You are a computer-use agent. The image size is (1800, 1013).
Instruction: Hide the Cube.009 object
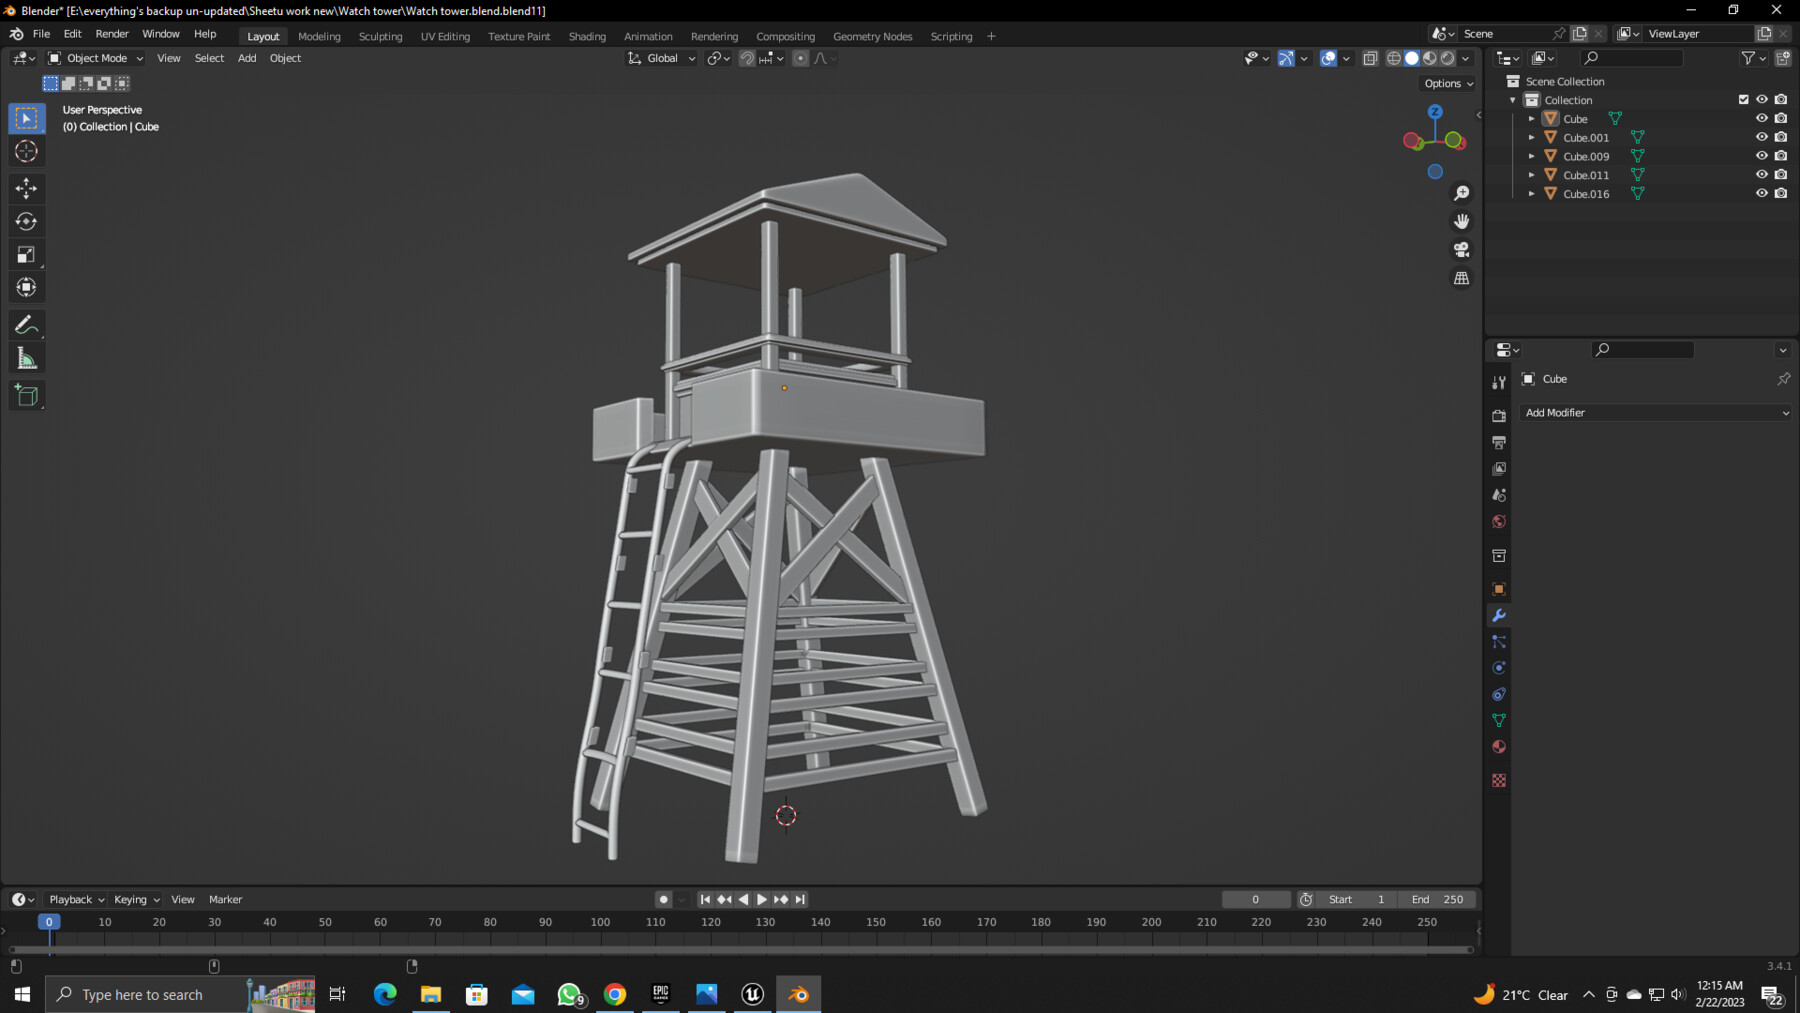[x=1761, y=156]
